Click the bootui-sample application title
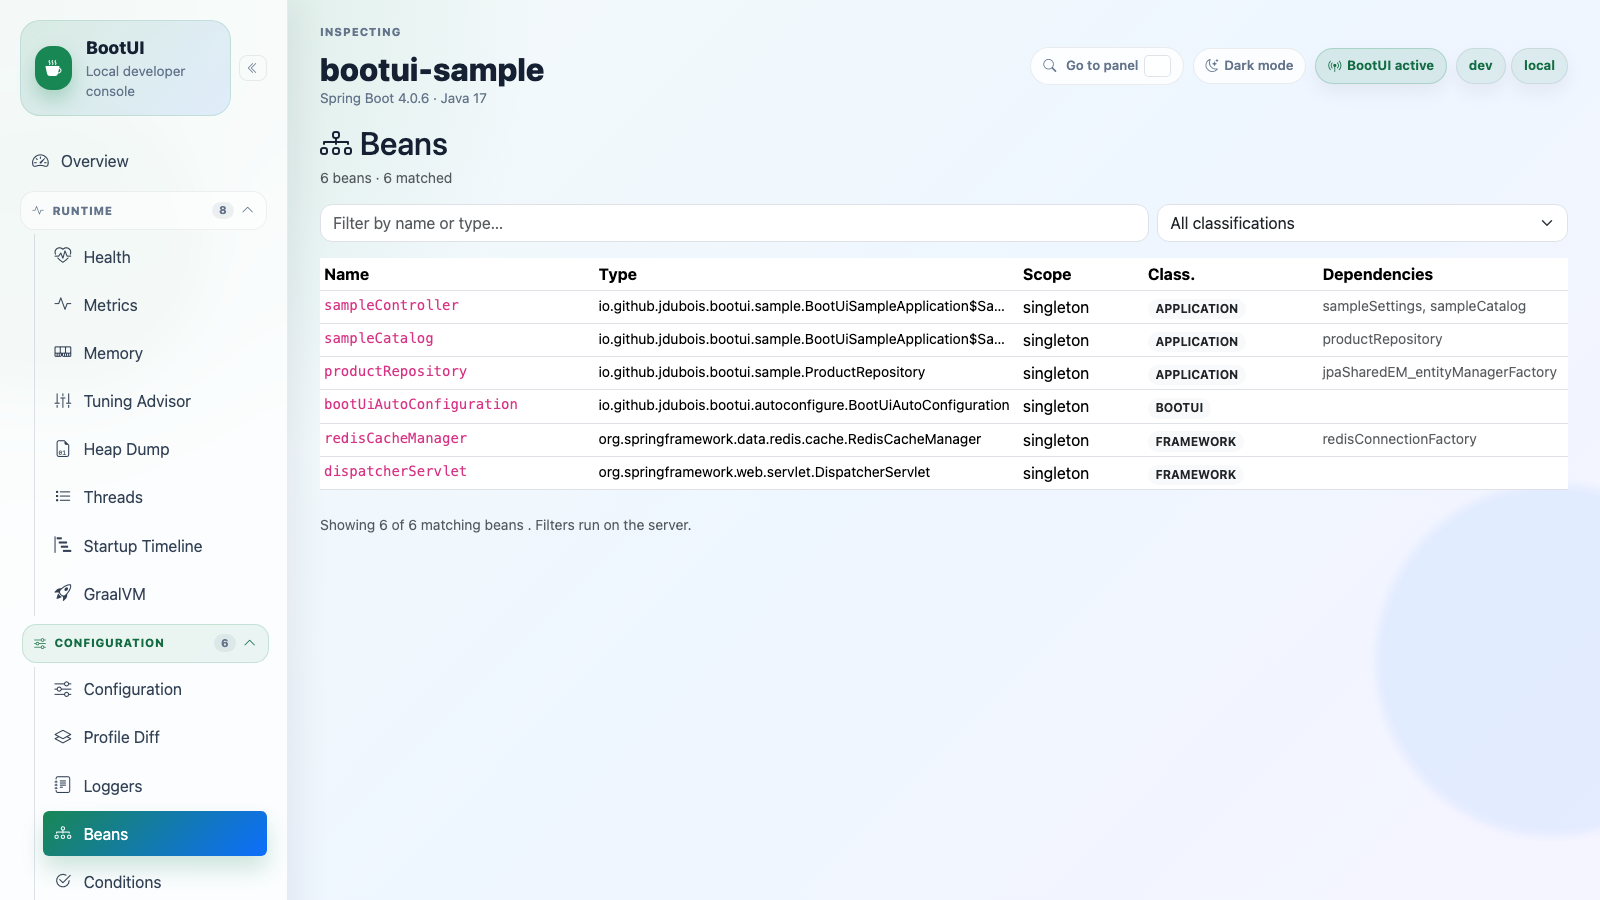1600x900 pixels. click(x=432, y=70)
